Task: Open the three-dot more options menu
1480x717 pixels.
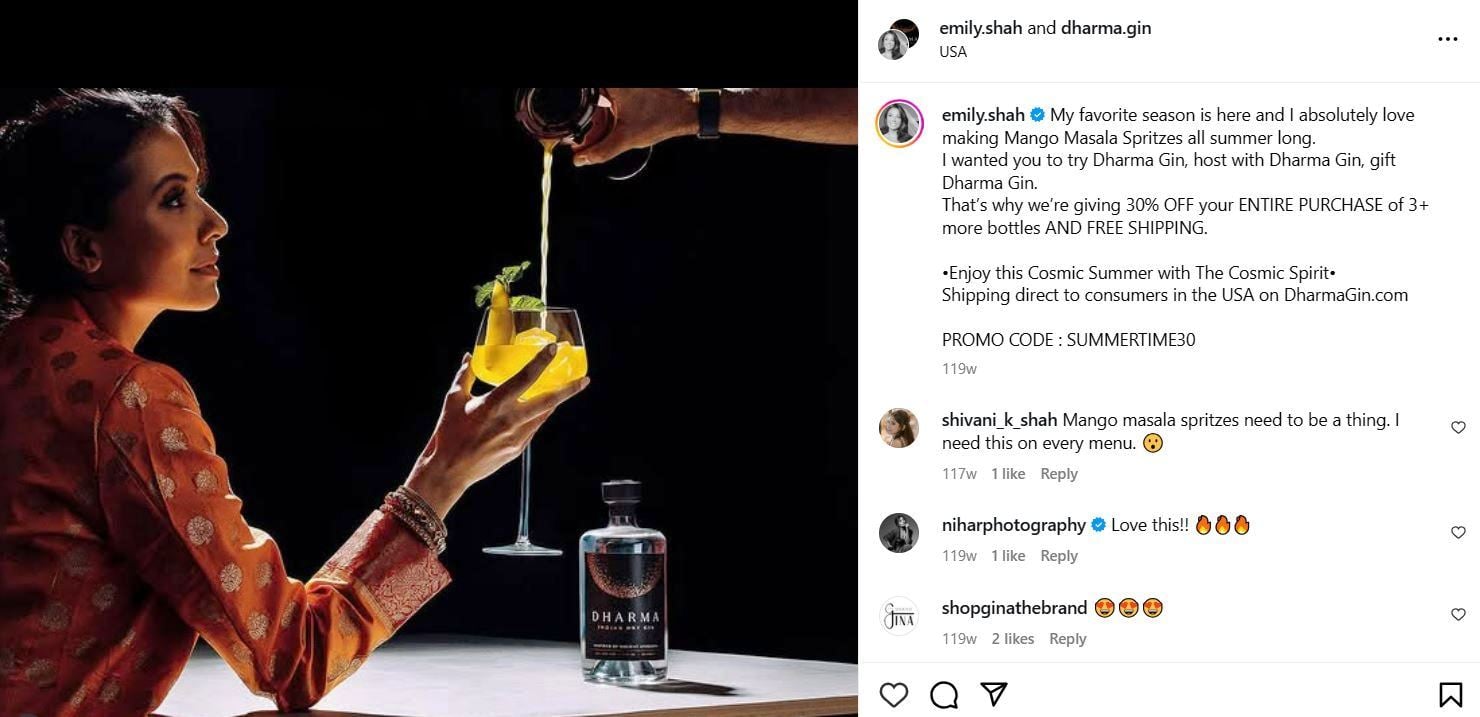Action: pos(1447,39)
